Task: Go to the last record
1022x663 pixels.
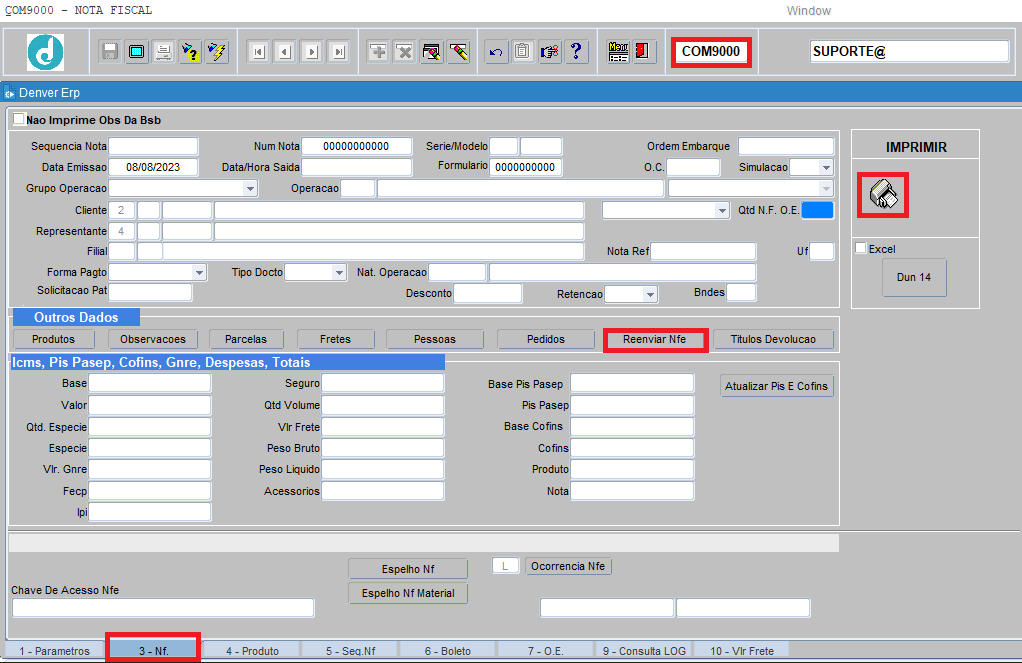Action: point(339,52)
